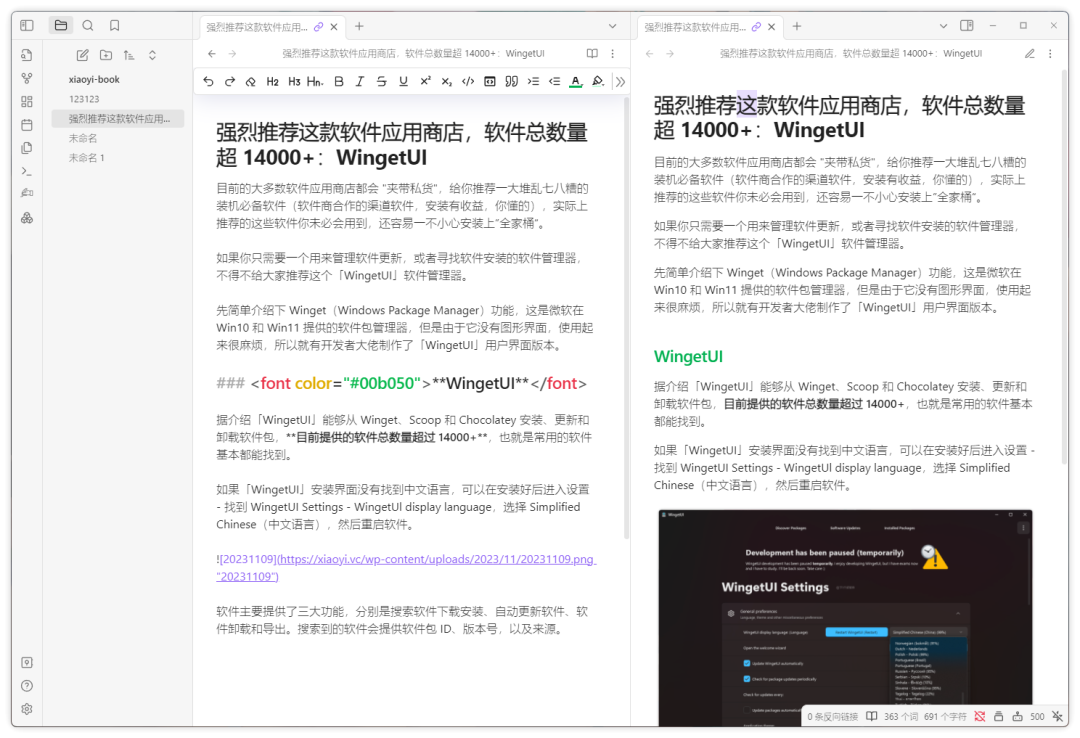Click the left editor vertical scrollbar

[626, 317]
